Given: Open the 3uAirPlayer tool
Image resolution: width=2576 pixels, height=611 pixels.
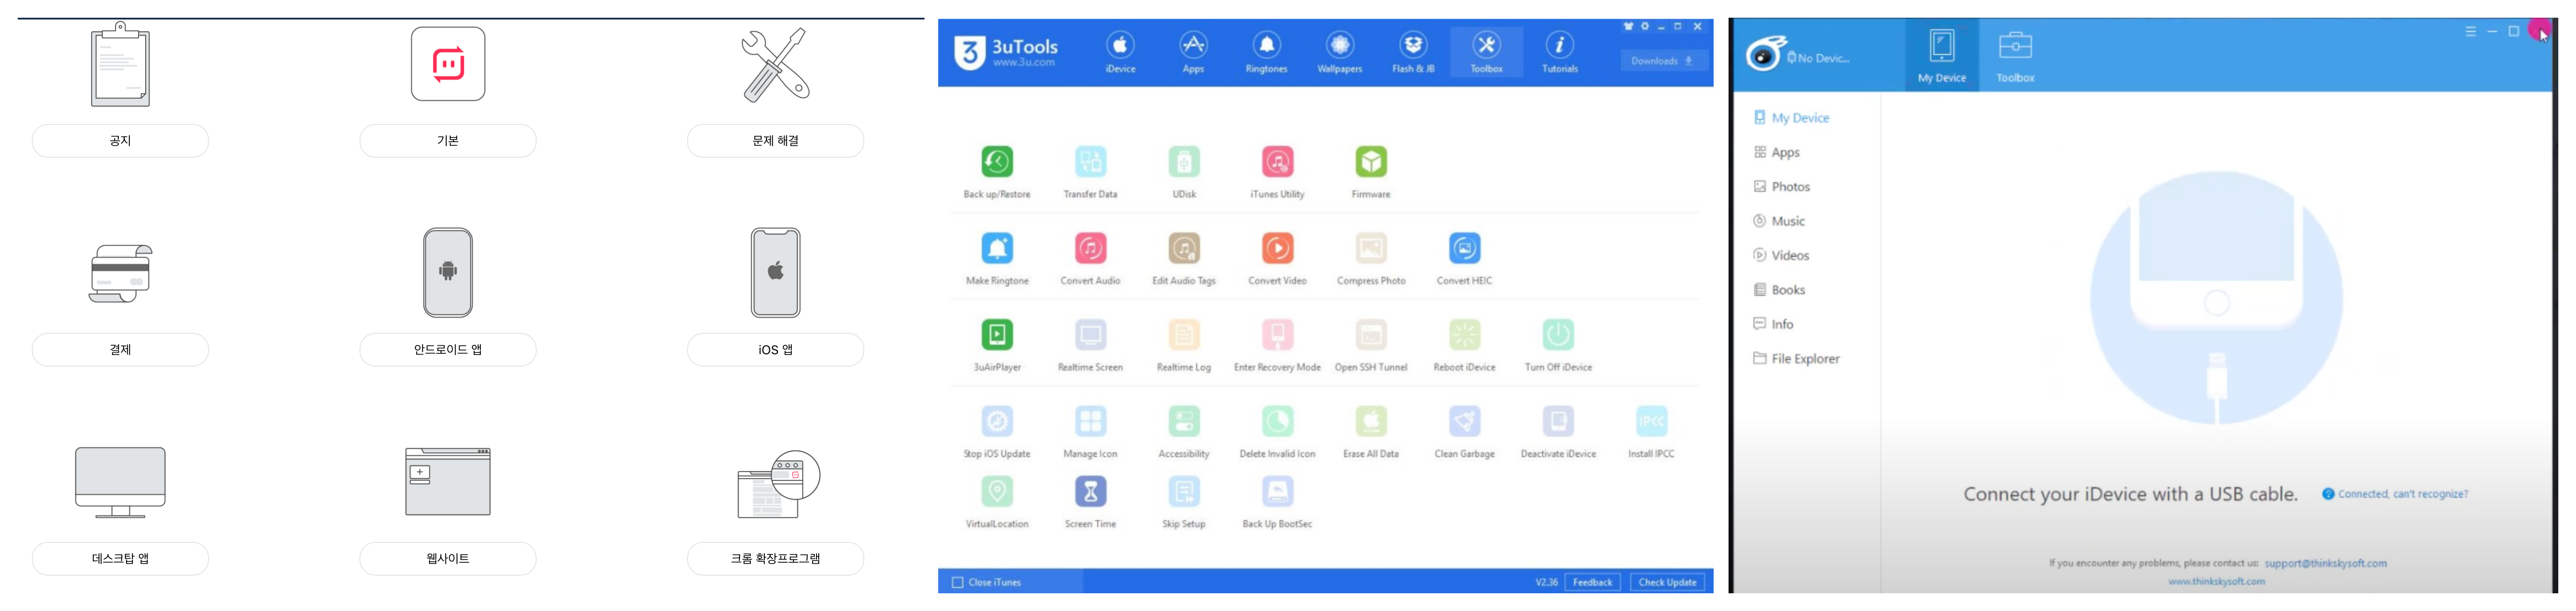Looking at the screenshot, I should tap(997, 336).
